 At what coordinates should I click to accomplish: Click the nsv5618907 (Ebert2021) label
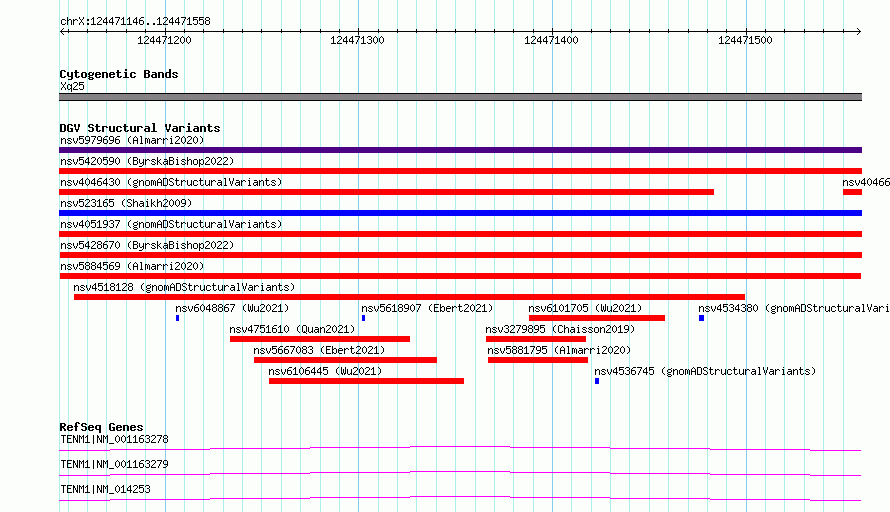tap(427, 308)
